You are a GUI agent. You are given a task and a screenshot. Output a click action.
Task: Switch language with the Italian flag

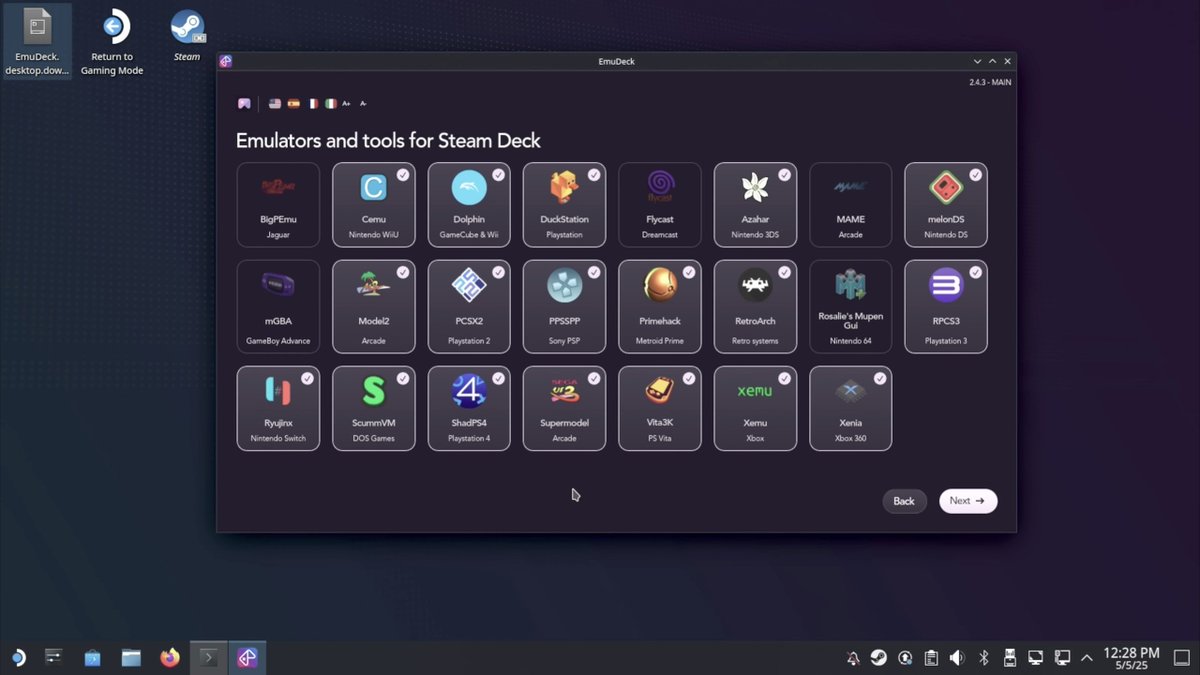pos(331,103)
